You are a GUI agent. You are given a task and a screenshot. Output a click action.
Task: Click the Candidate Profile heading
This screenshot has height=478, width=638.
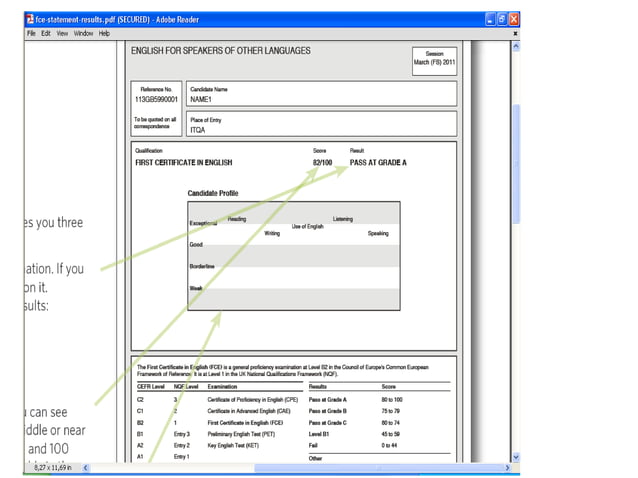pyautogui.click(x=213, y=193)
